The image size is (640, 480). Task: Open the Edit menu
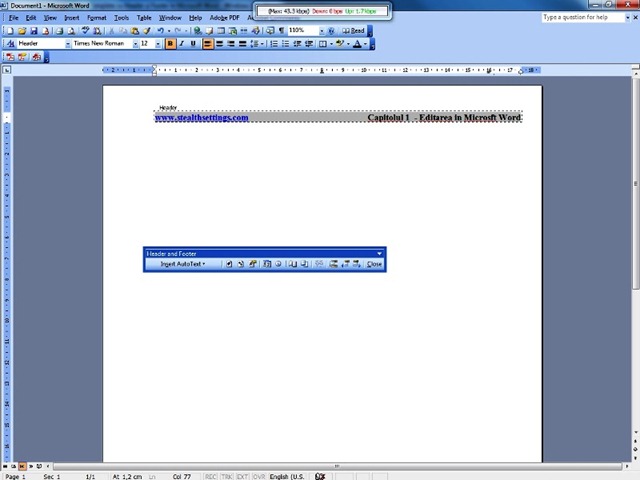point(31,18)
